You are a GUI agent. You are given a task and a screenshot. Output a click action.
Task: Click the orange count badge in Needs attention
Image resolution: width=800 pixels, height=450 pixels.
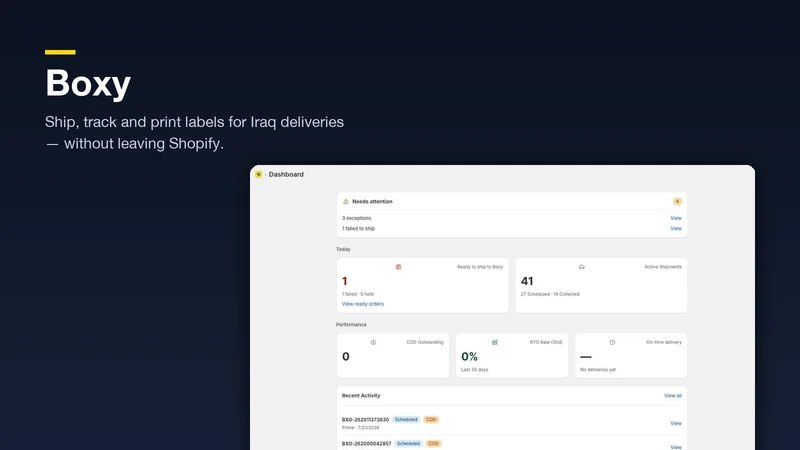tap(677, 202)
